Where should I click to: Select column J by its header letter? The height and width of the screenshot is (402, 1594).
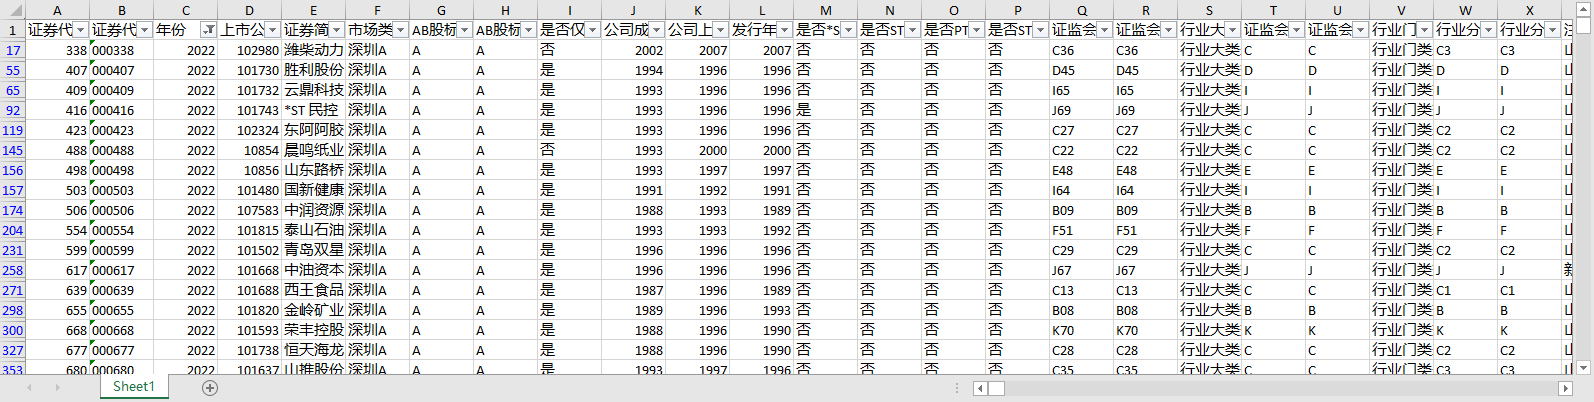click(634, 10)
